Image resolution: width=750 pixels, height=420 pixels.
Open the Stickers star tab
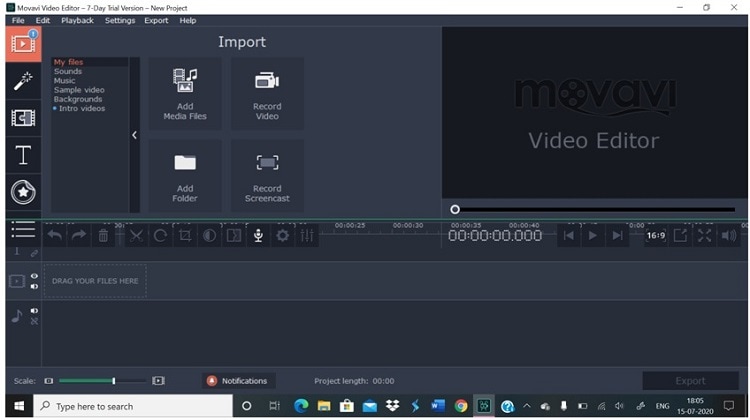[x=23, y=192]
